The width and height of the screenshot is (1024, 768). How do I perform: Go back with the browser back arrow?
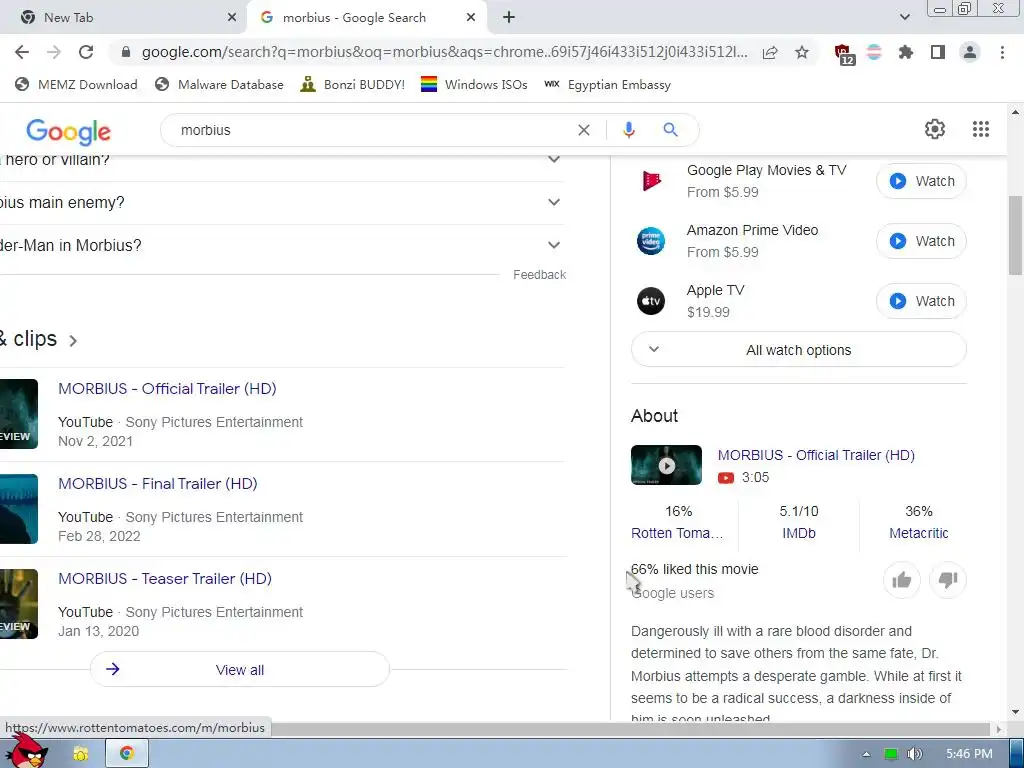(x=22, y=52)
